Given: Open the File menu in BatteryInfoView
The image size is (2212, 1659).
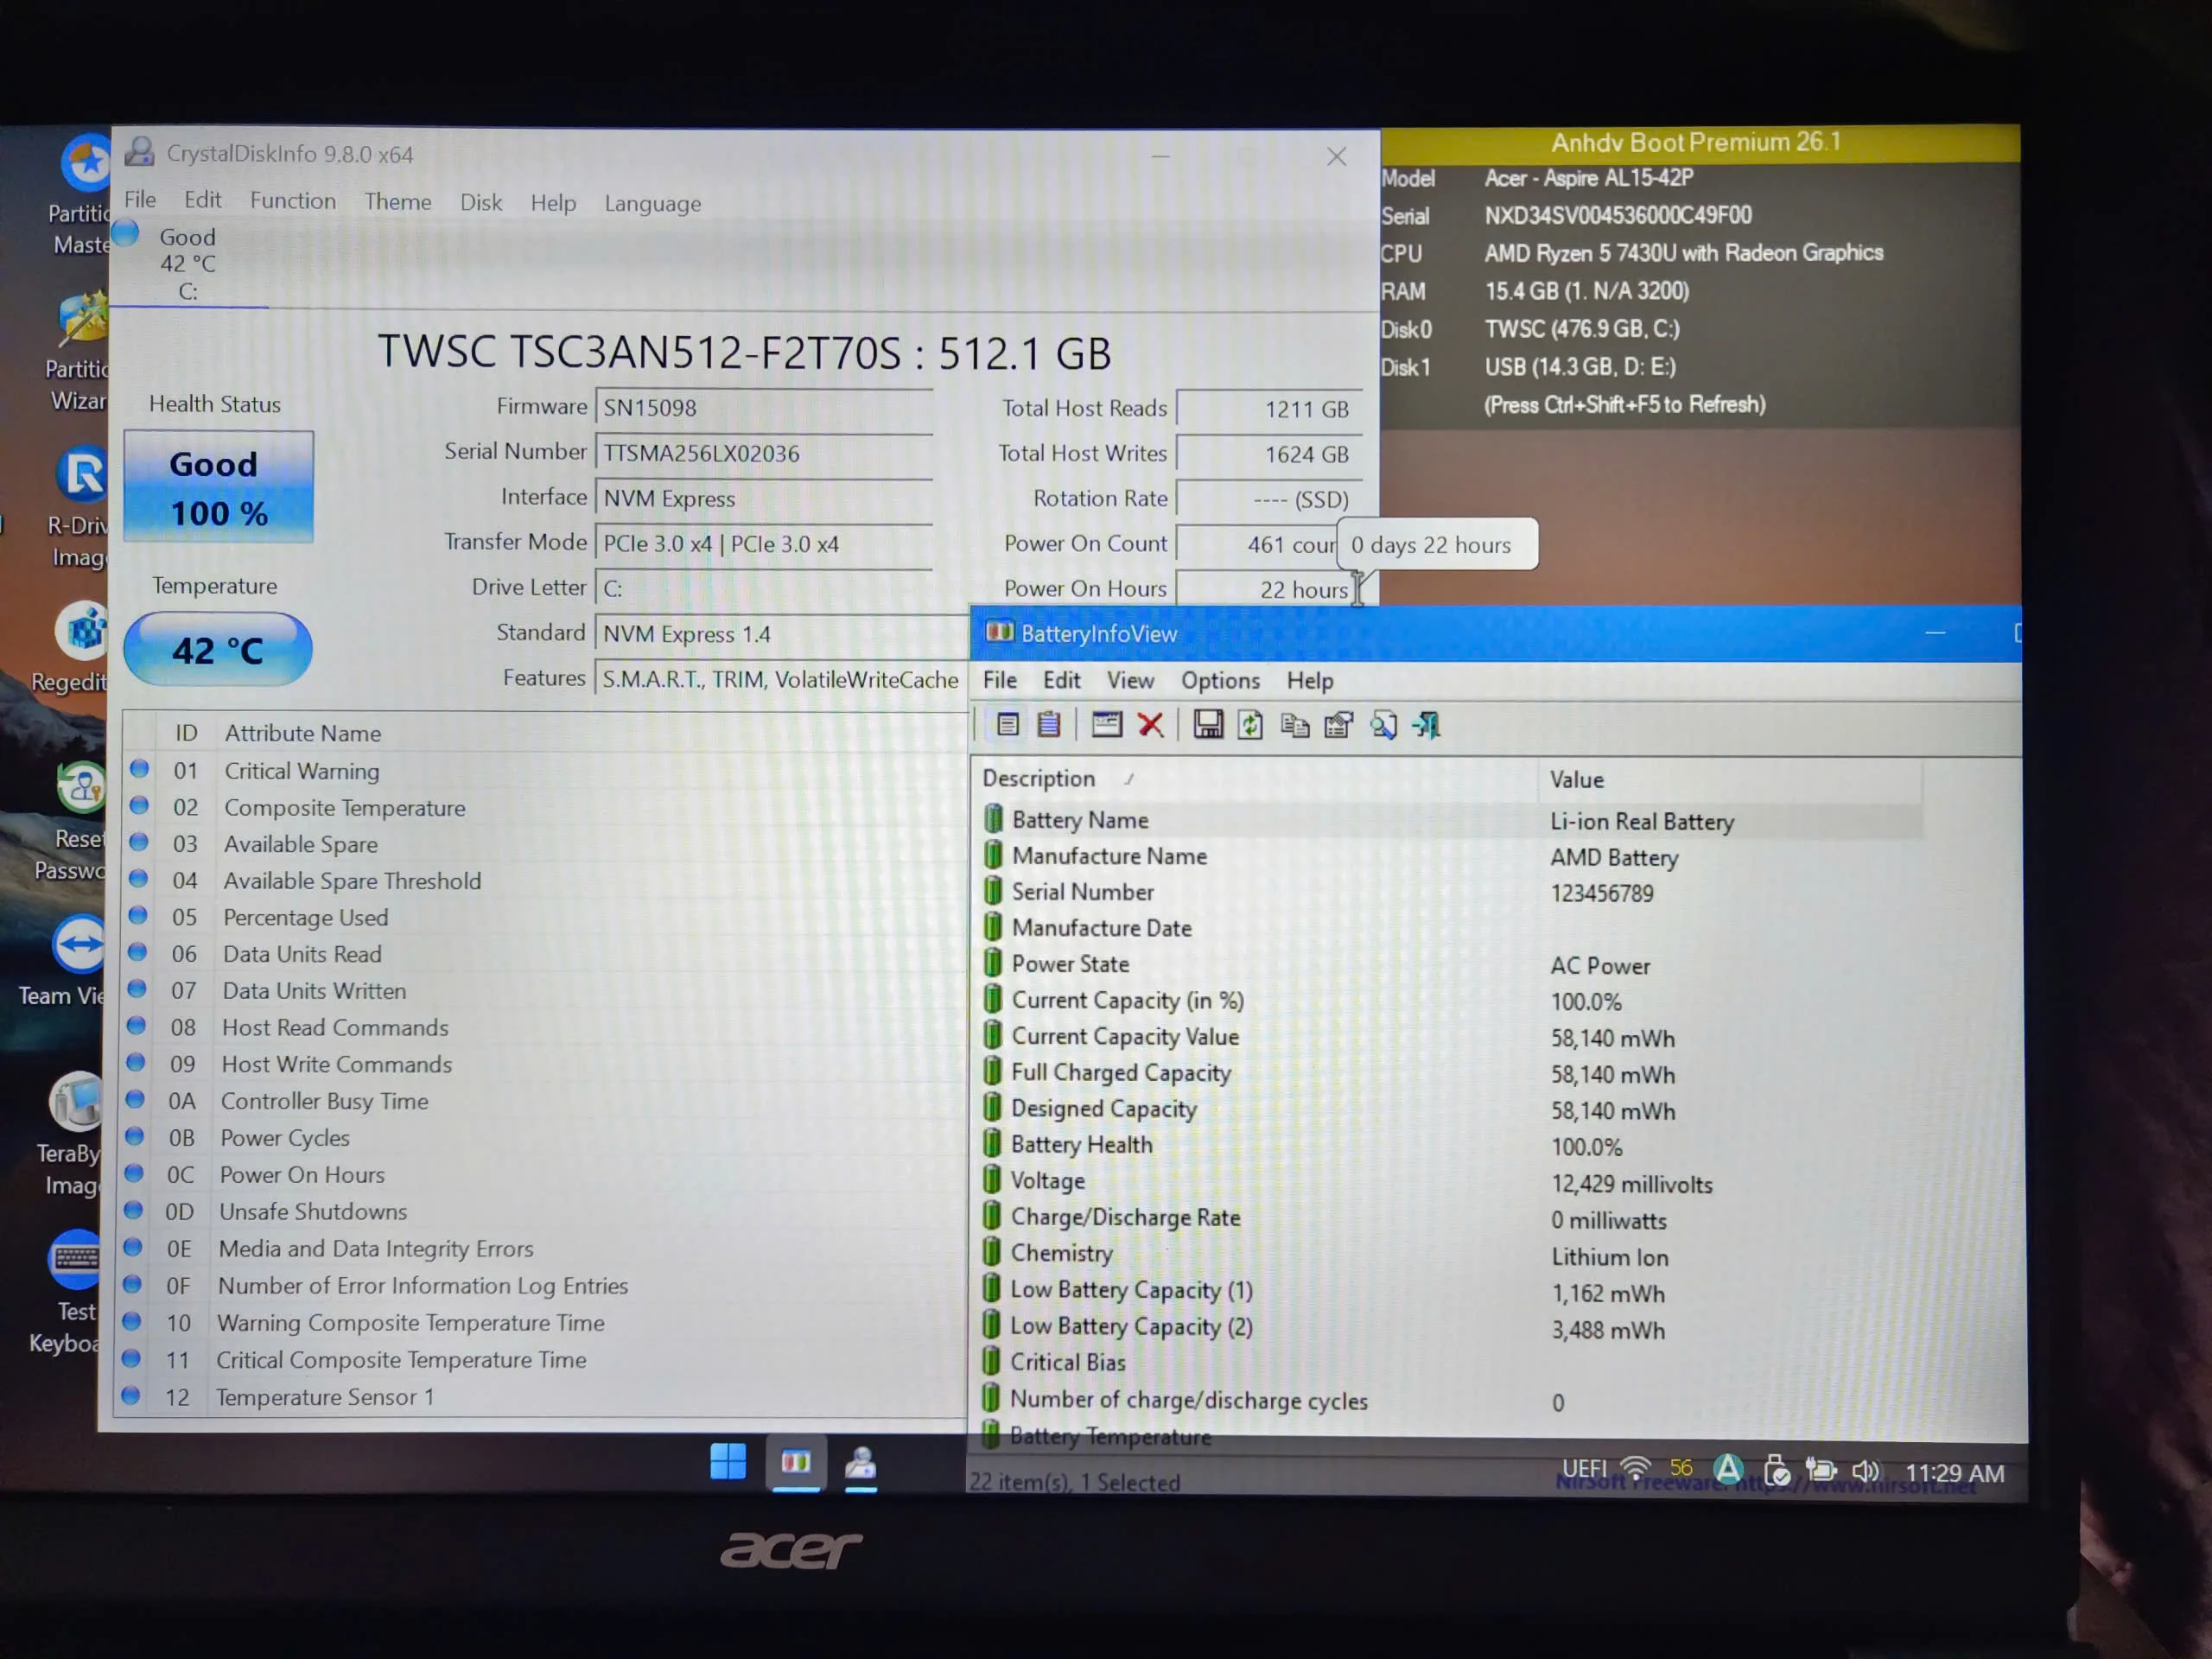Looking at the screenshot, I should (x=1000, y=680).
